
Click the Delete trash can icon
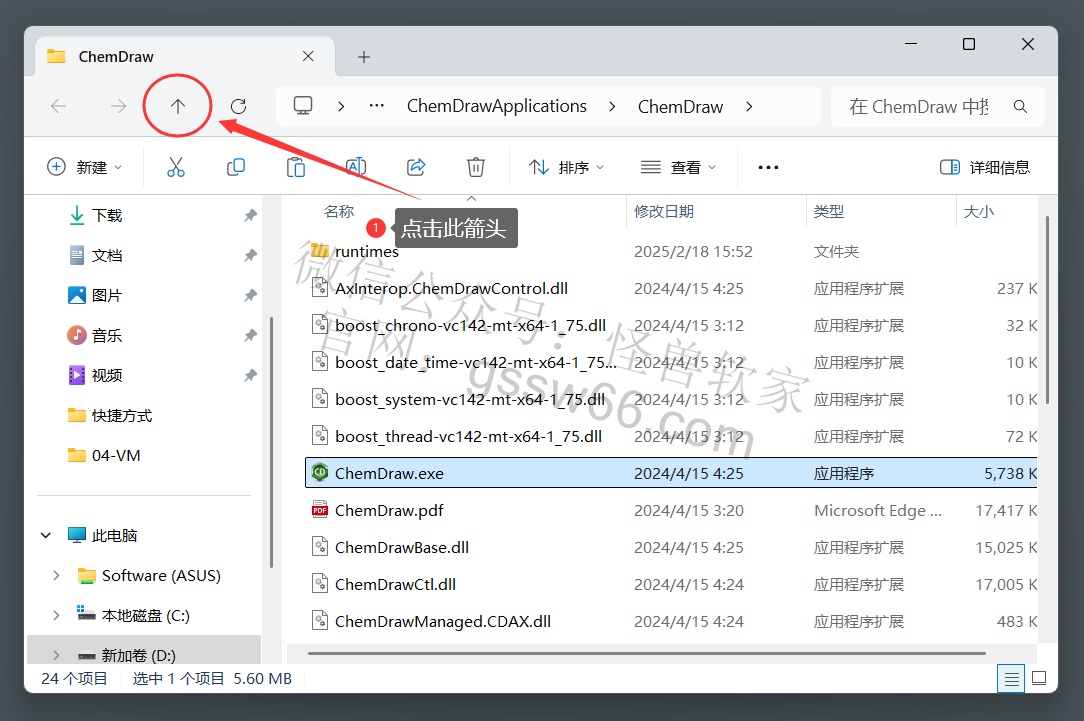[476, 167]
